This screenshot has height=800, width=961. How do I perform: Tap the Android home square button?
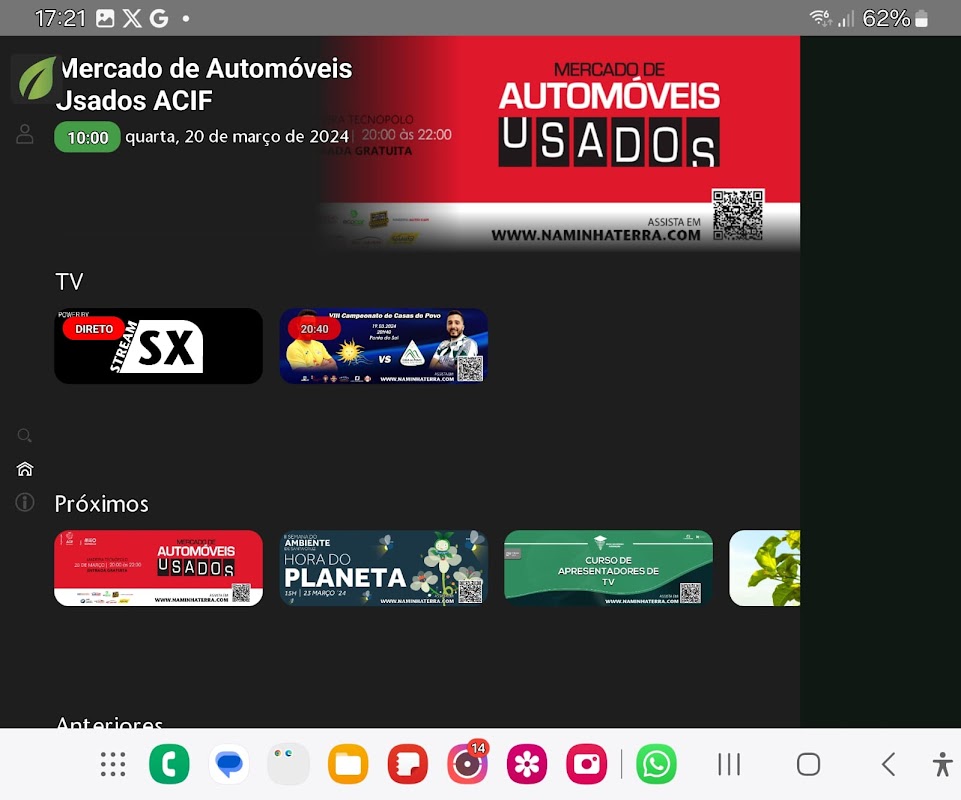click(808, 764)
